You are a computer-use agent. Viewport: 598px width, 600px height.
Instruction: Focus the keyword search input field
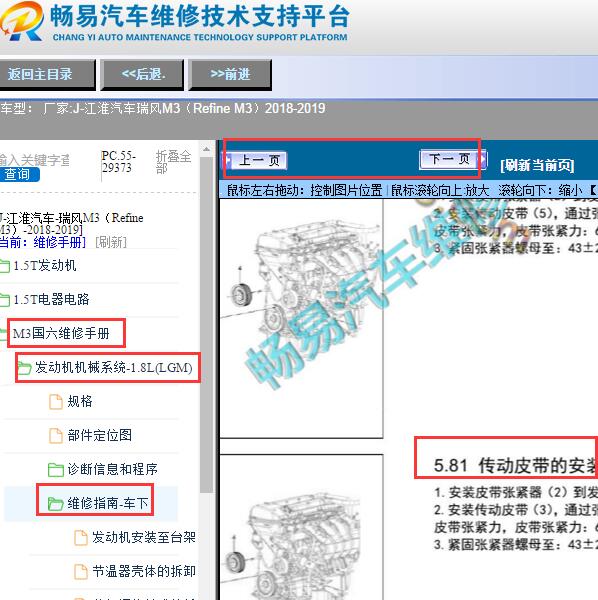34,160
